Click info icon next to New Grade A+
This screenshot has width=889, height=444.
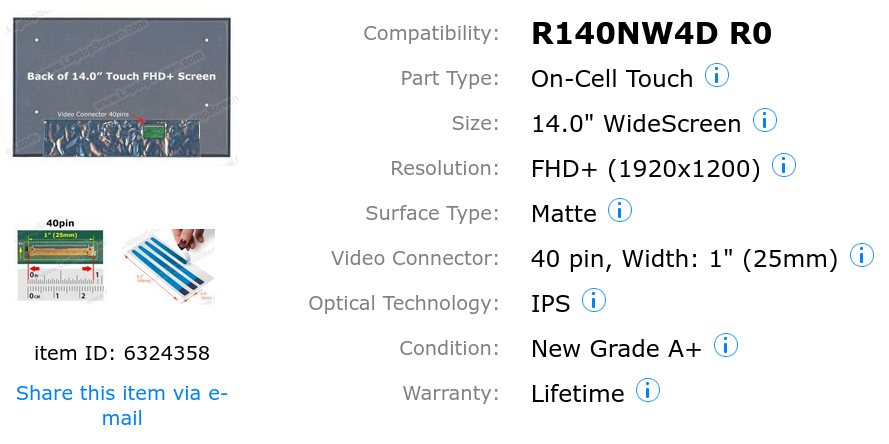[x=726, y=346]
